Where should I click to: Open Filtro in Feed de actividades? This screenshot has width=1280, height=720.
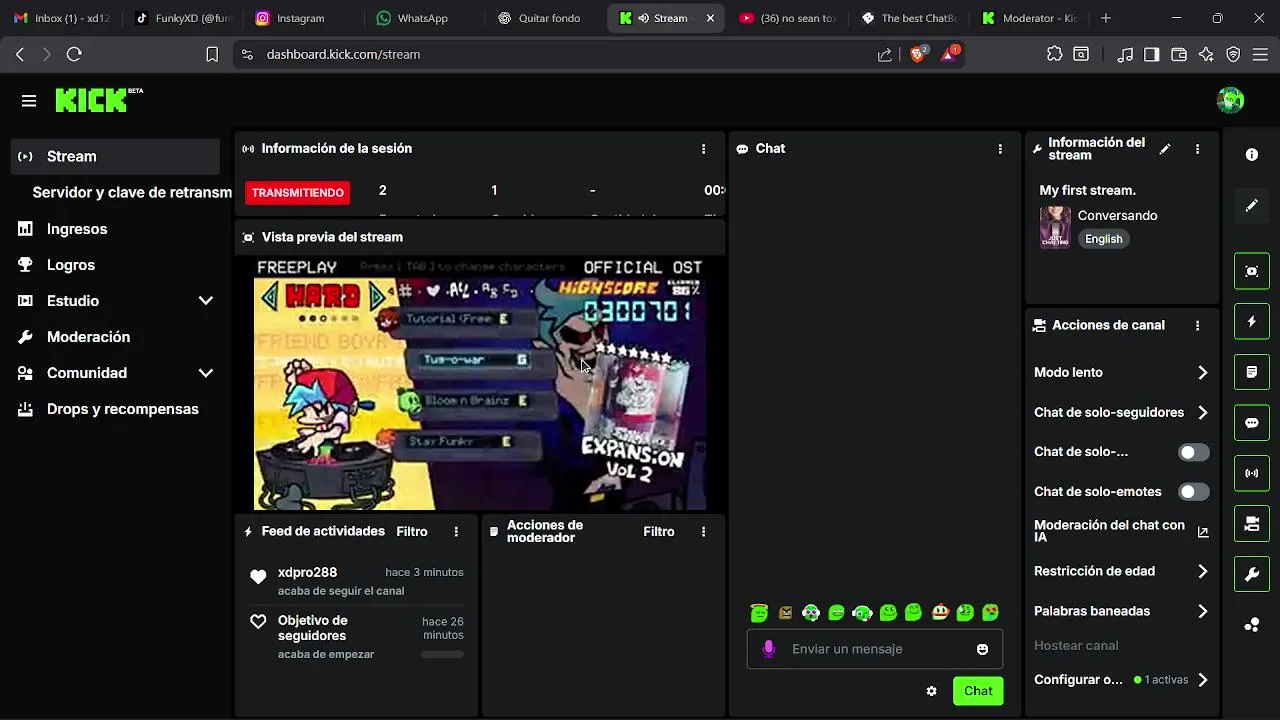coord(412,532)
